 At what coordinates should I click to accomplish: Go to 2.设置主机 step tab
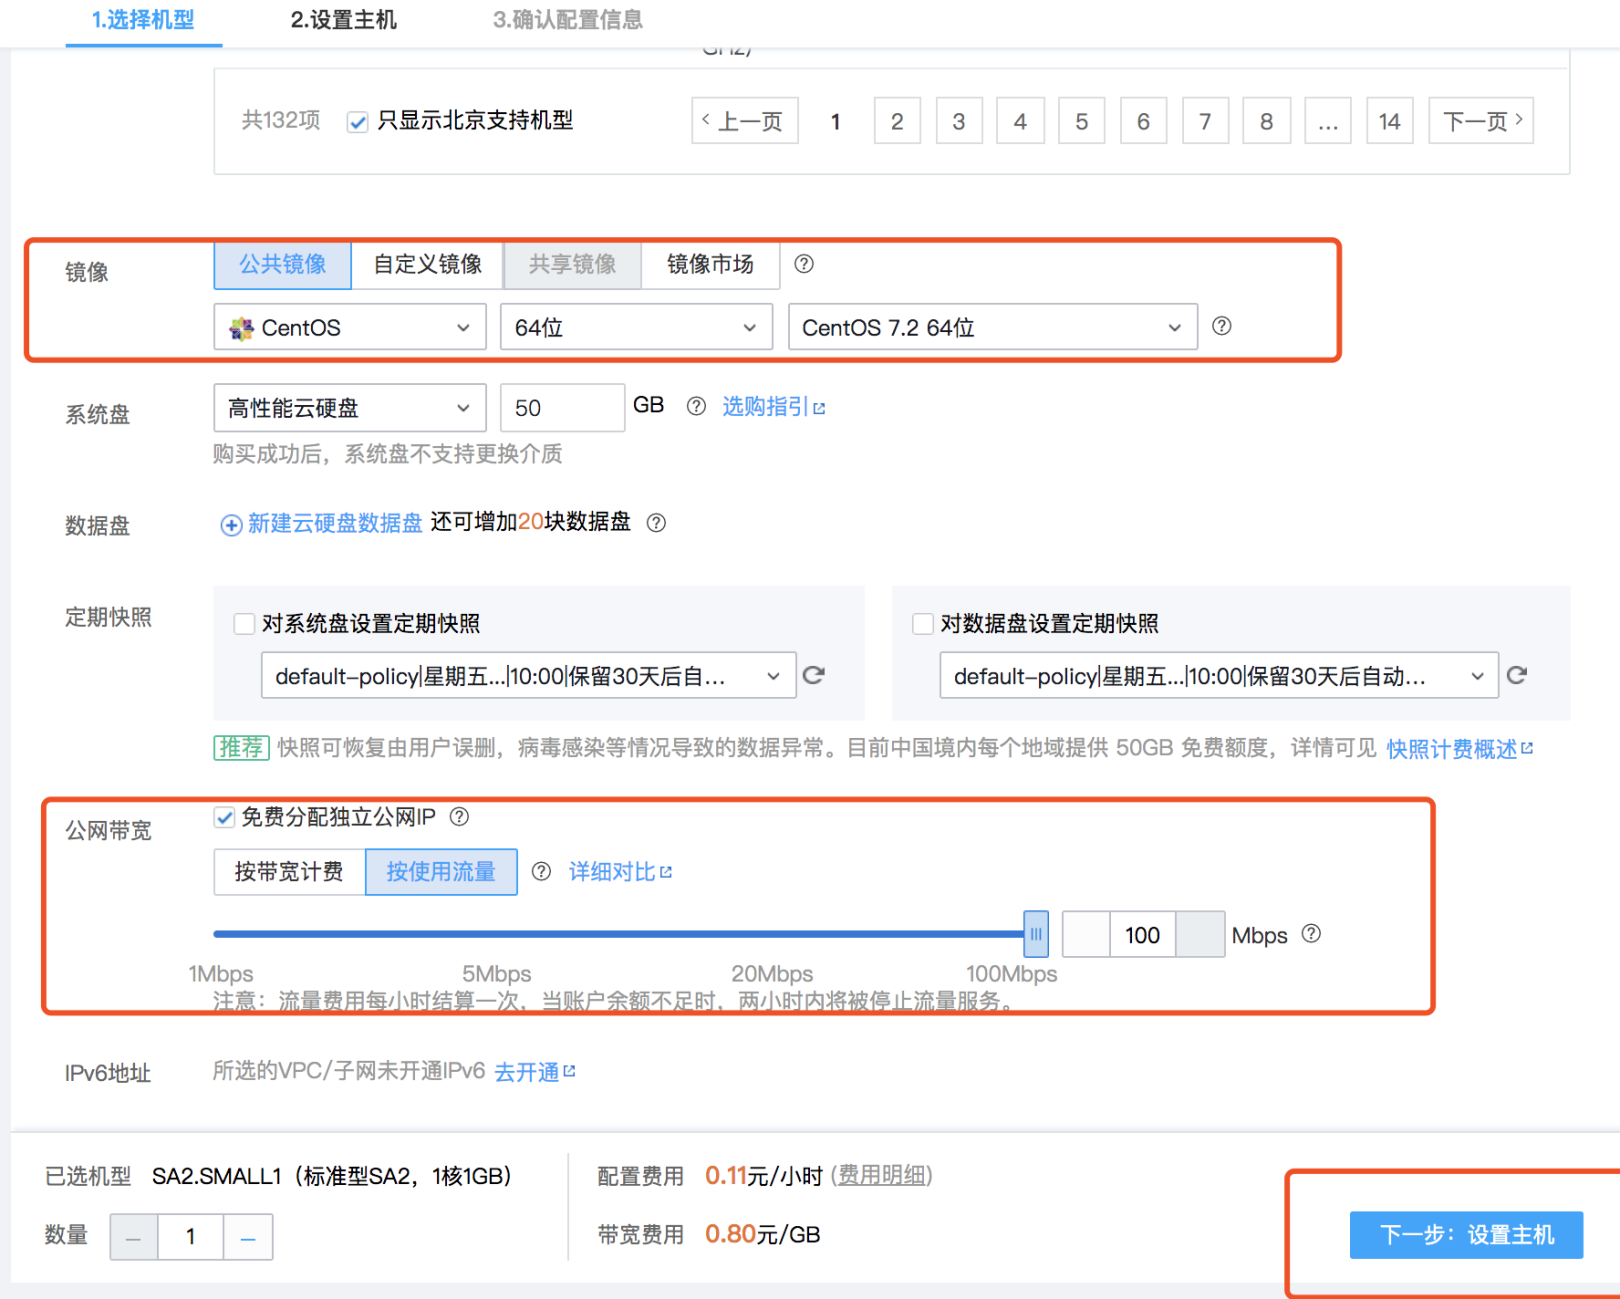tap(344, 20)
